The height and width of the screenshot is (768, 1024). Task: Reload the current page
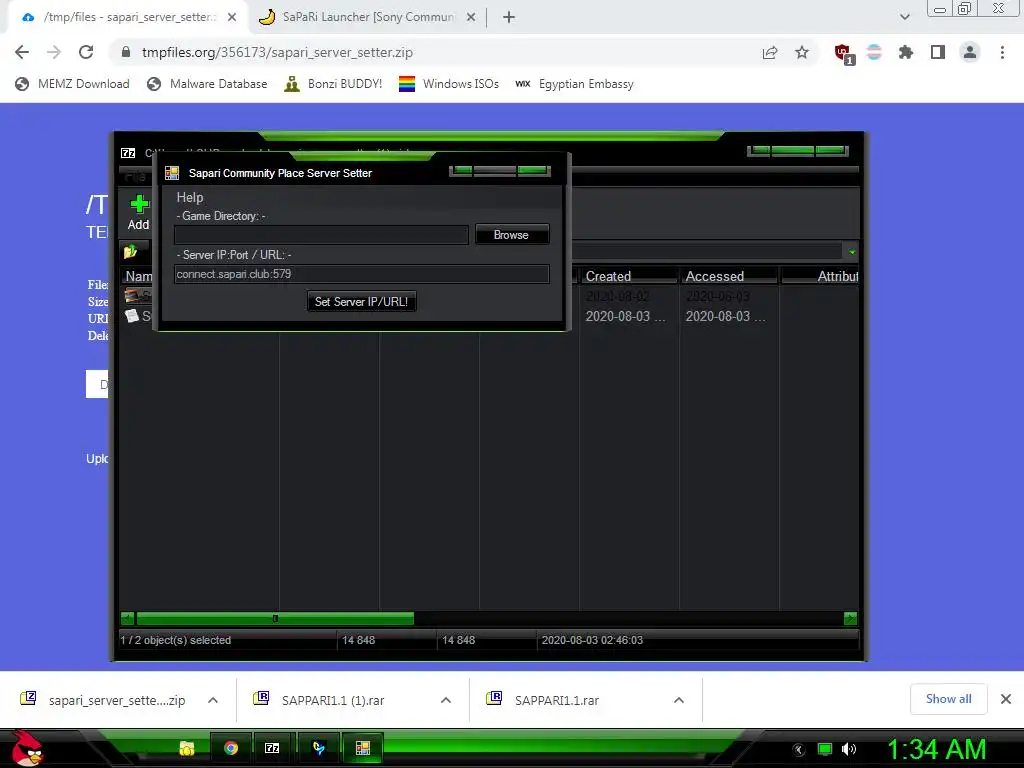tap(86, 52)
